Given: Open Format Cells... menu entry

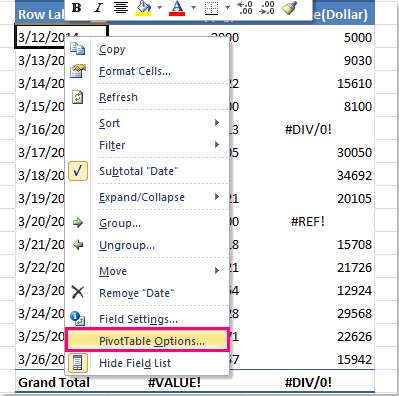Looking at the screenshot, I should [x=135, y=71].
